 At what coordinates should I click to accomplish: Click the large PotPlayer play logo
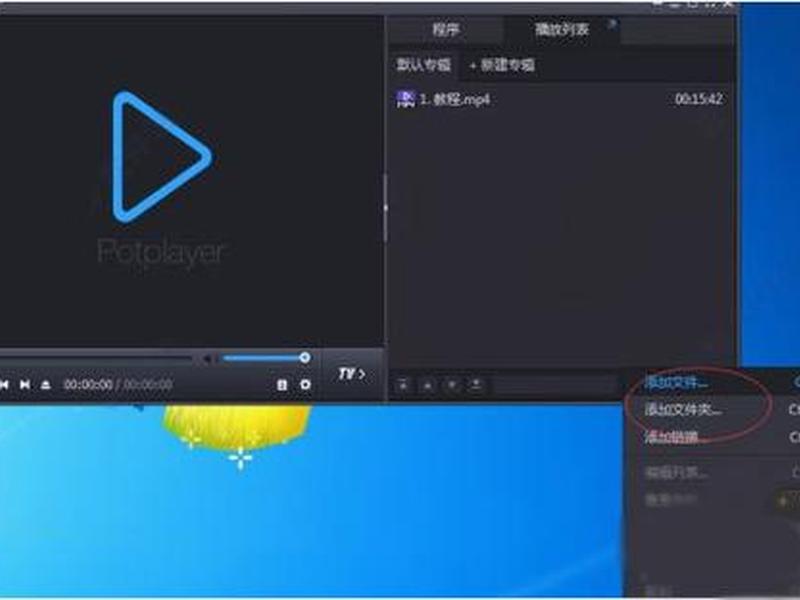(162, 157)
